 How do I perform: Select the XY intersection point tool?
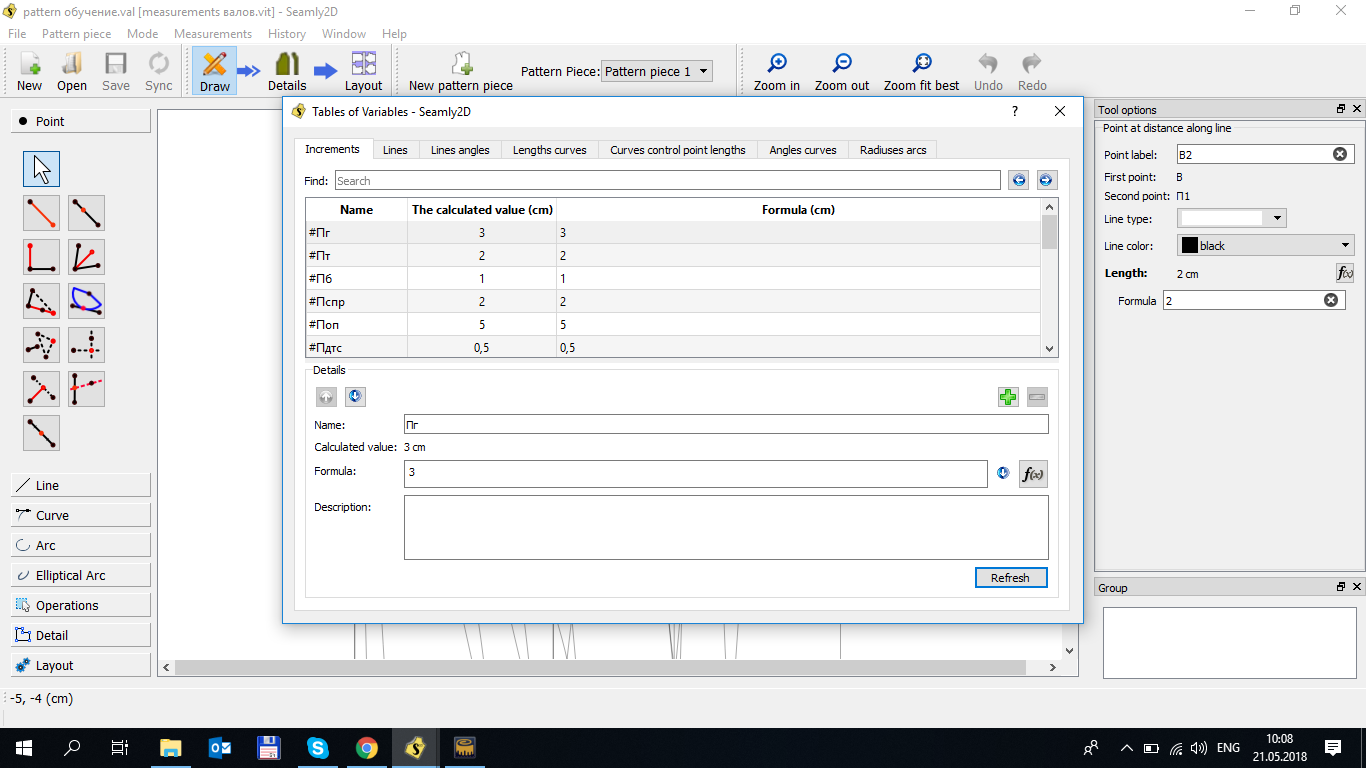(86, 345)
